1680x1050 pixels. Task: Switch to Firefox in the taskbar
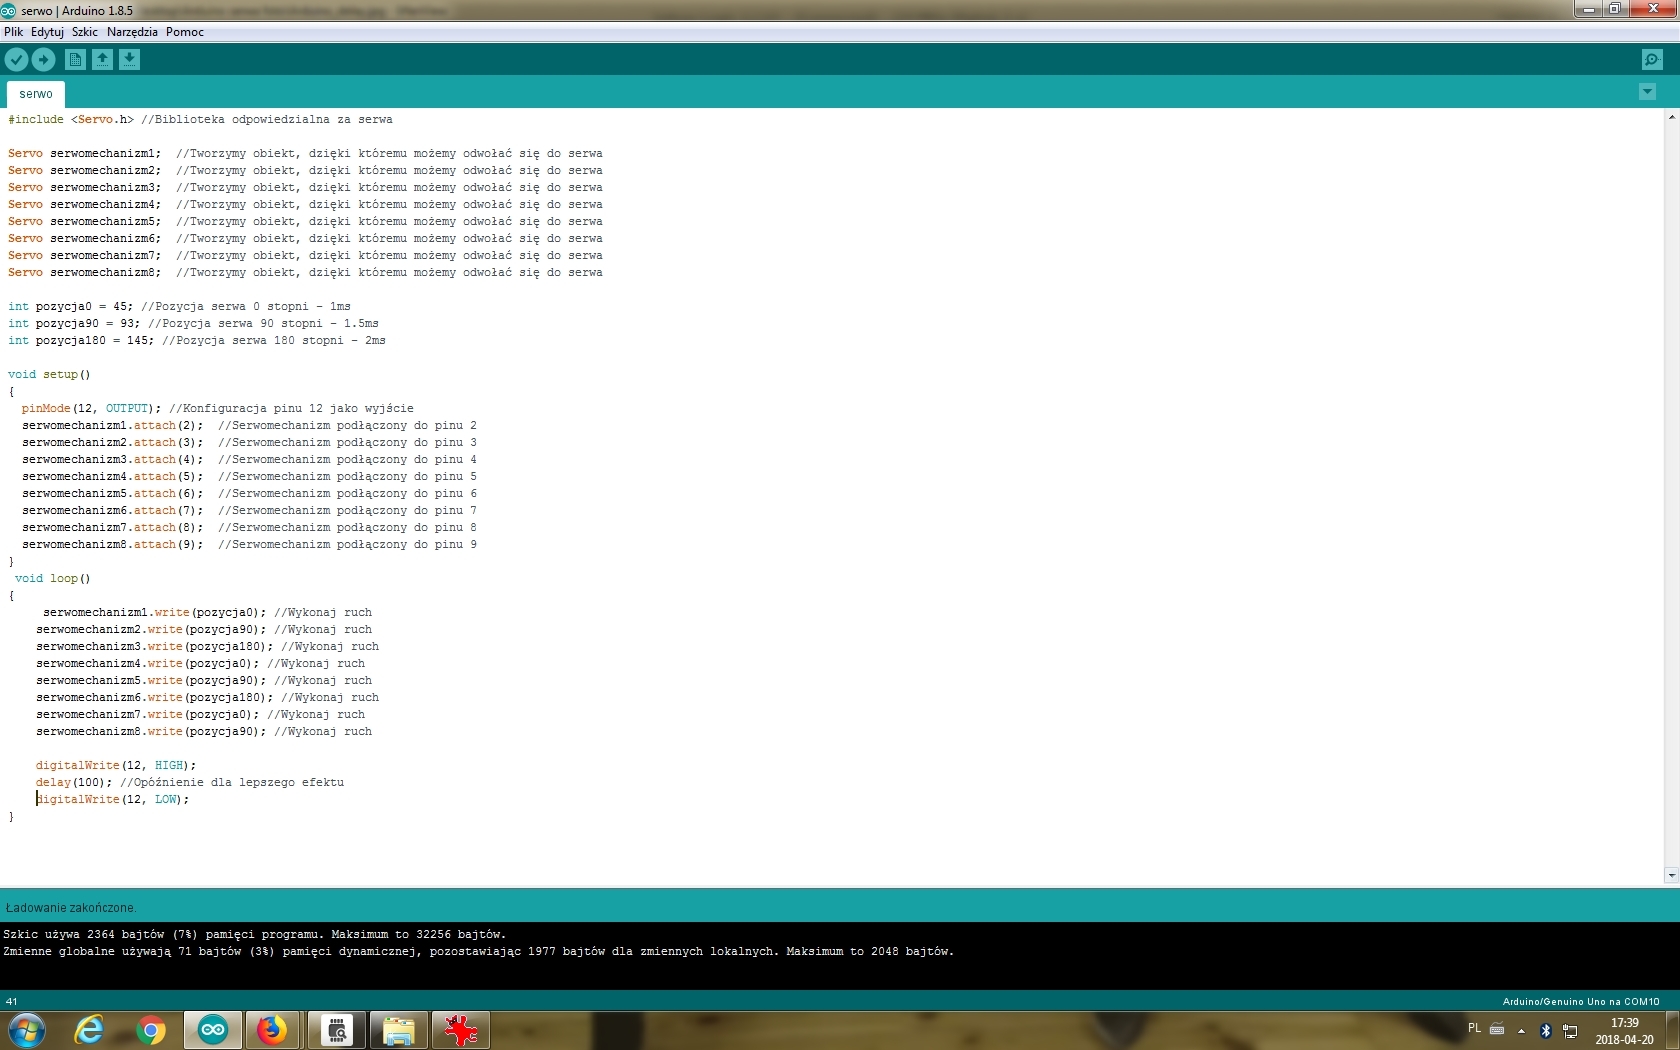coord(273,1030)
